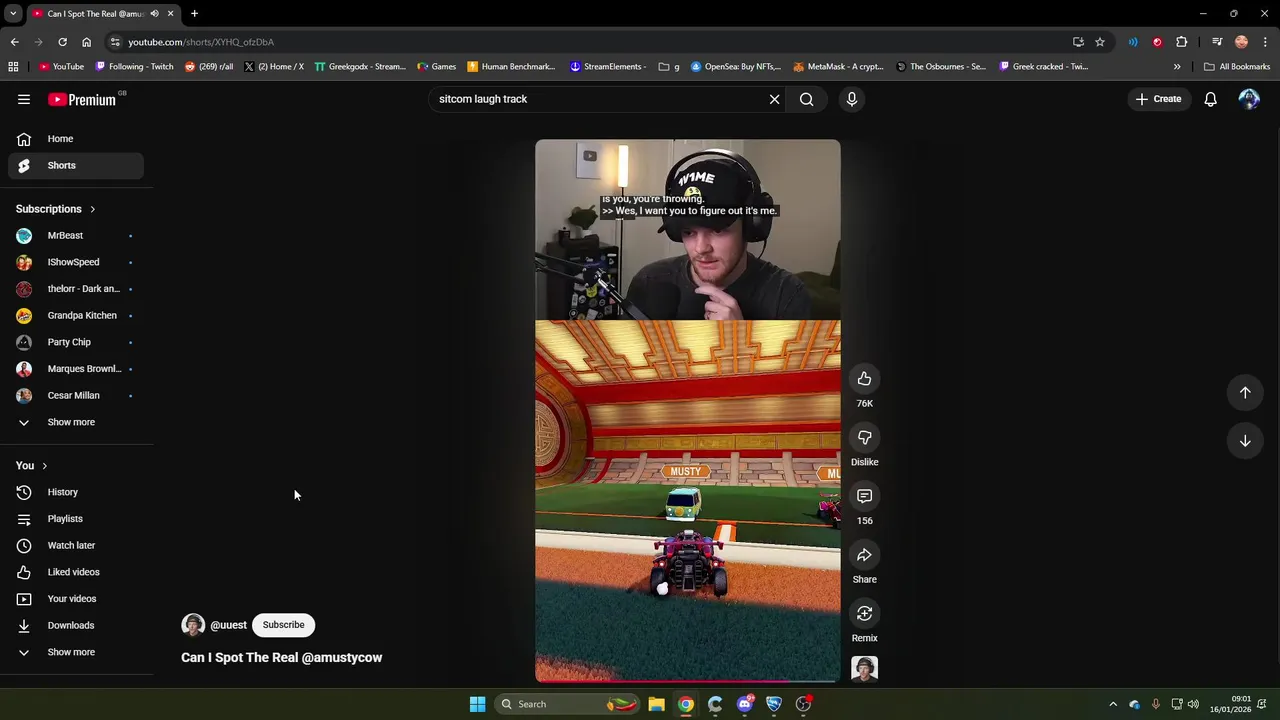Open the Human Benchmark bookmark

tap(511, 67)
